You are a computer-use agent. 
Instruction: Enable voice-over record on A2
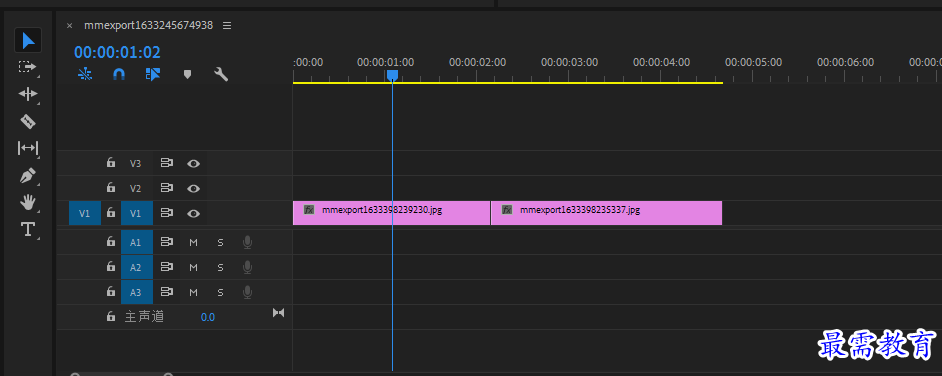247,267
